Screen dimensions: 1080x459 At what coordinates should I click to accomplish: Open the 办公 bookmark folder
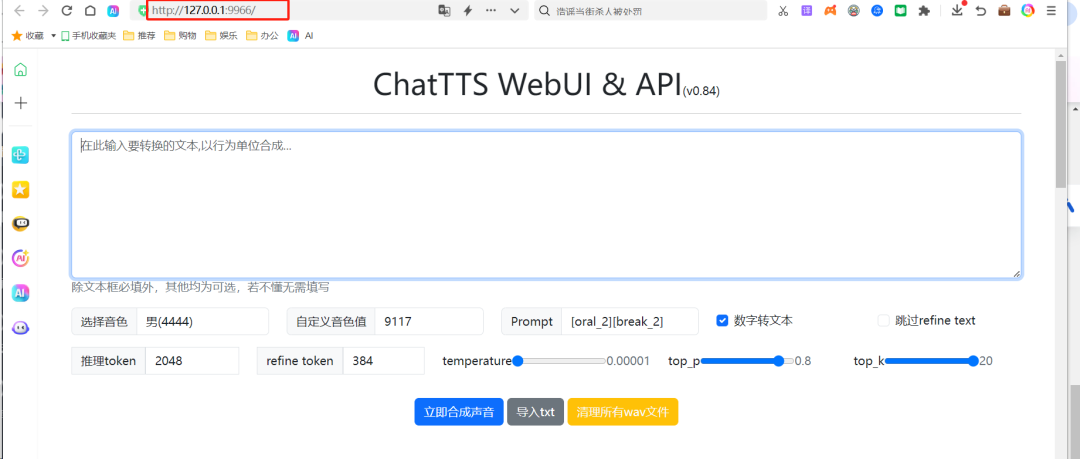click(x=262, y=36)
